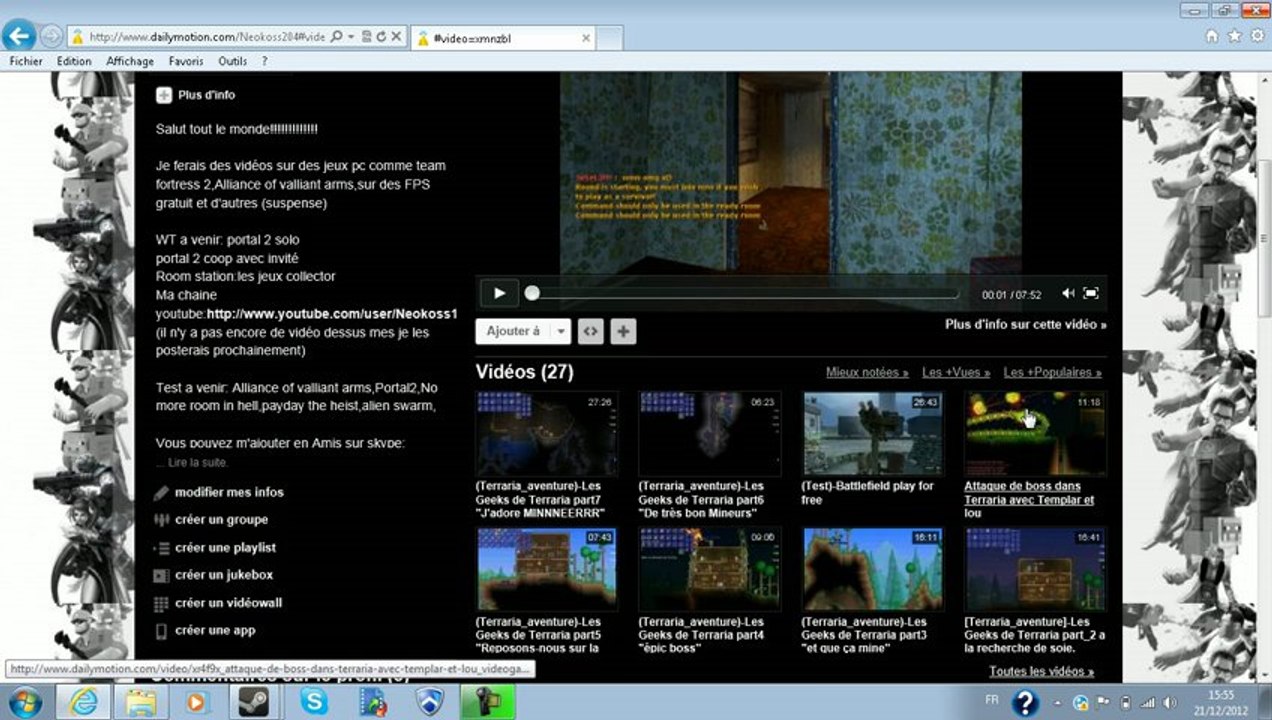Click the playlist icon beside créer une playlist
The width and height of the screenshot is (1272, 720).
point(161,548)
